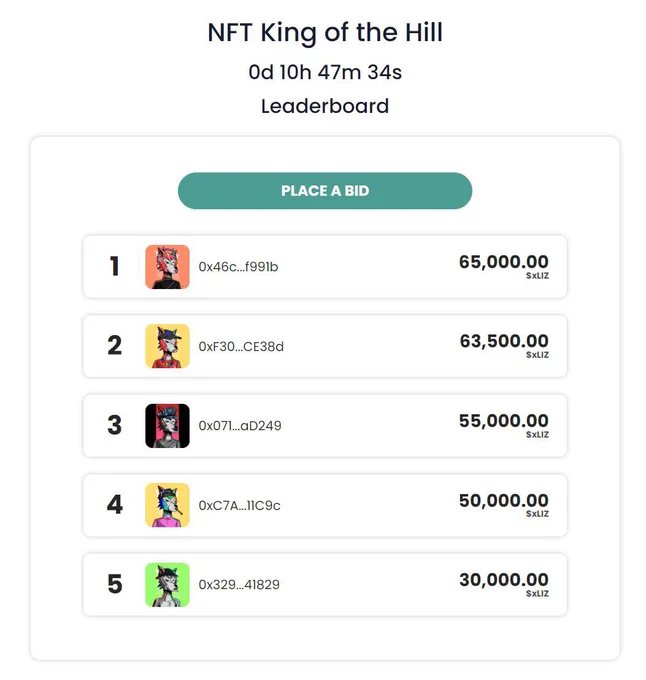The height and width of the screenshot is (680, 646).
Task: Click the countdown timer 0d 10h 47m
Action: coord(325,72)
